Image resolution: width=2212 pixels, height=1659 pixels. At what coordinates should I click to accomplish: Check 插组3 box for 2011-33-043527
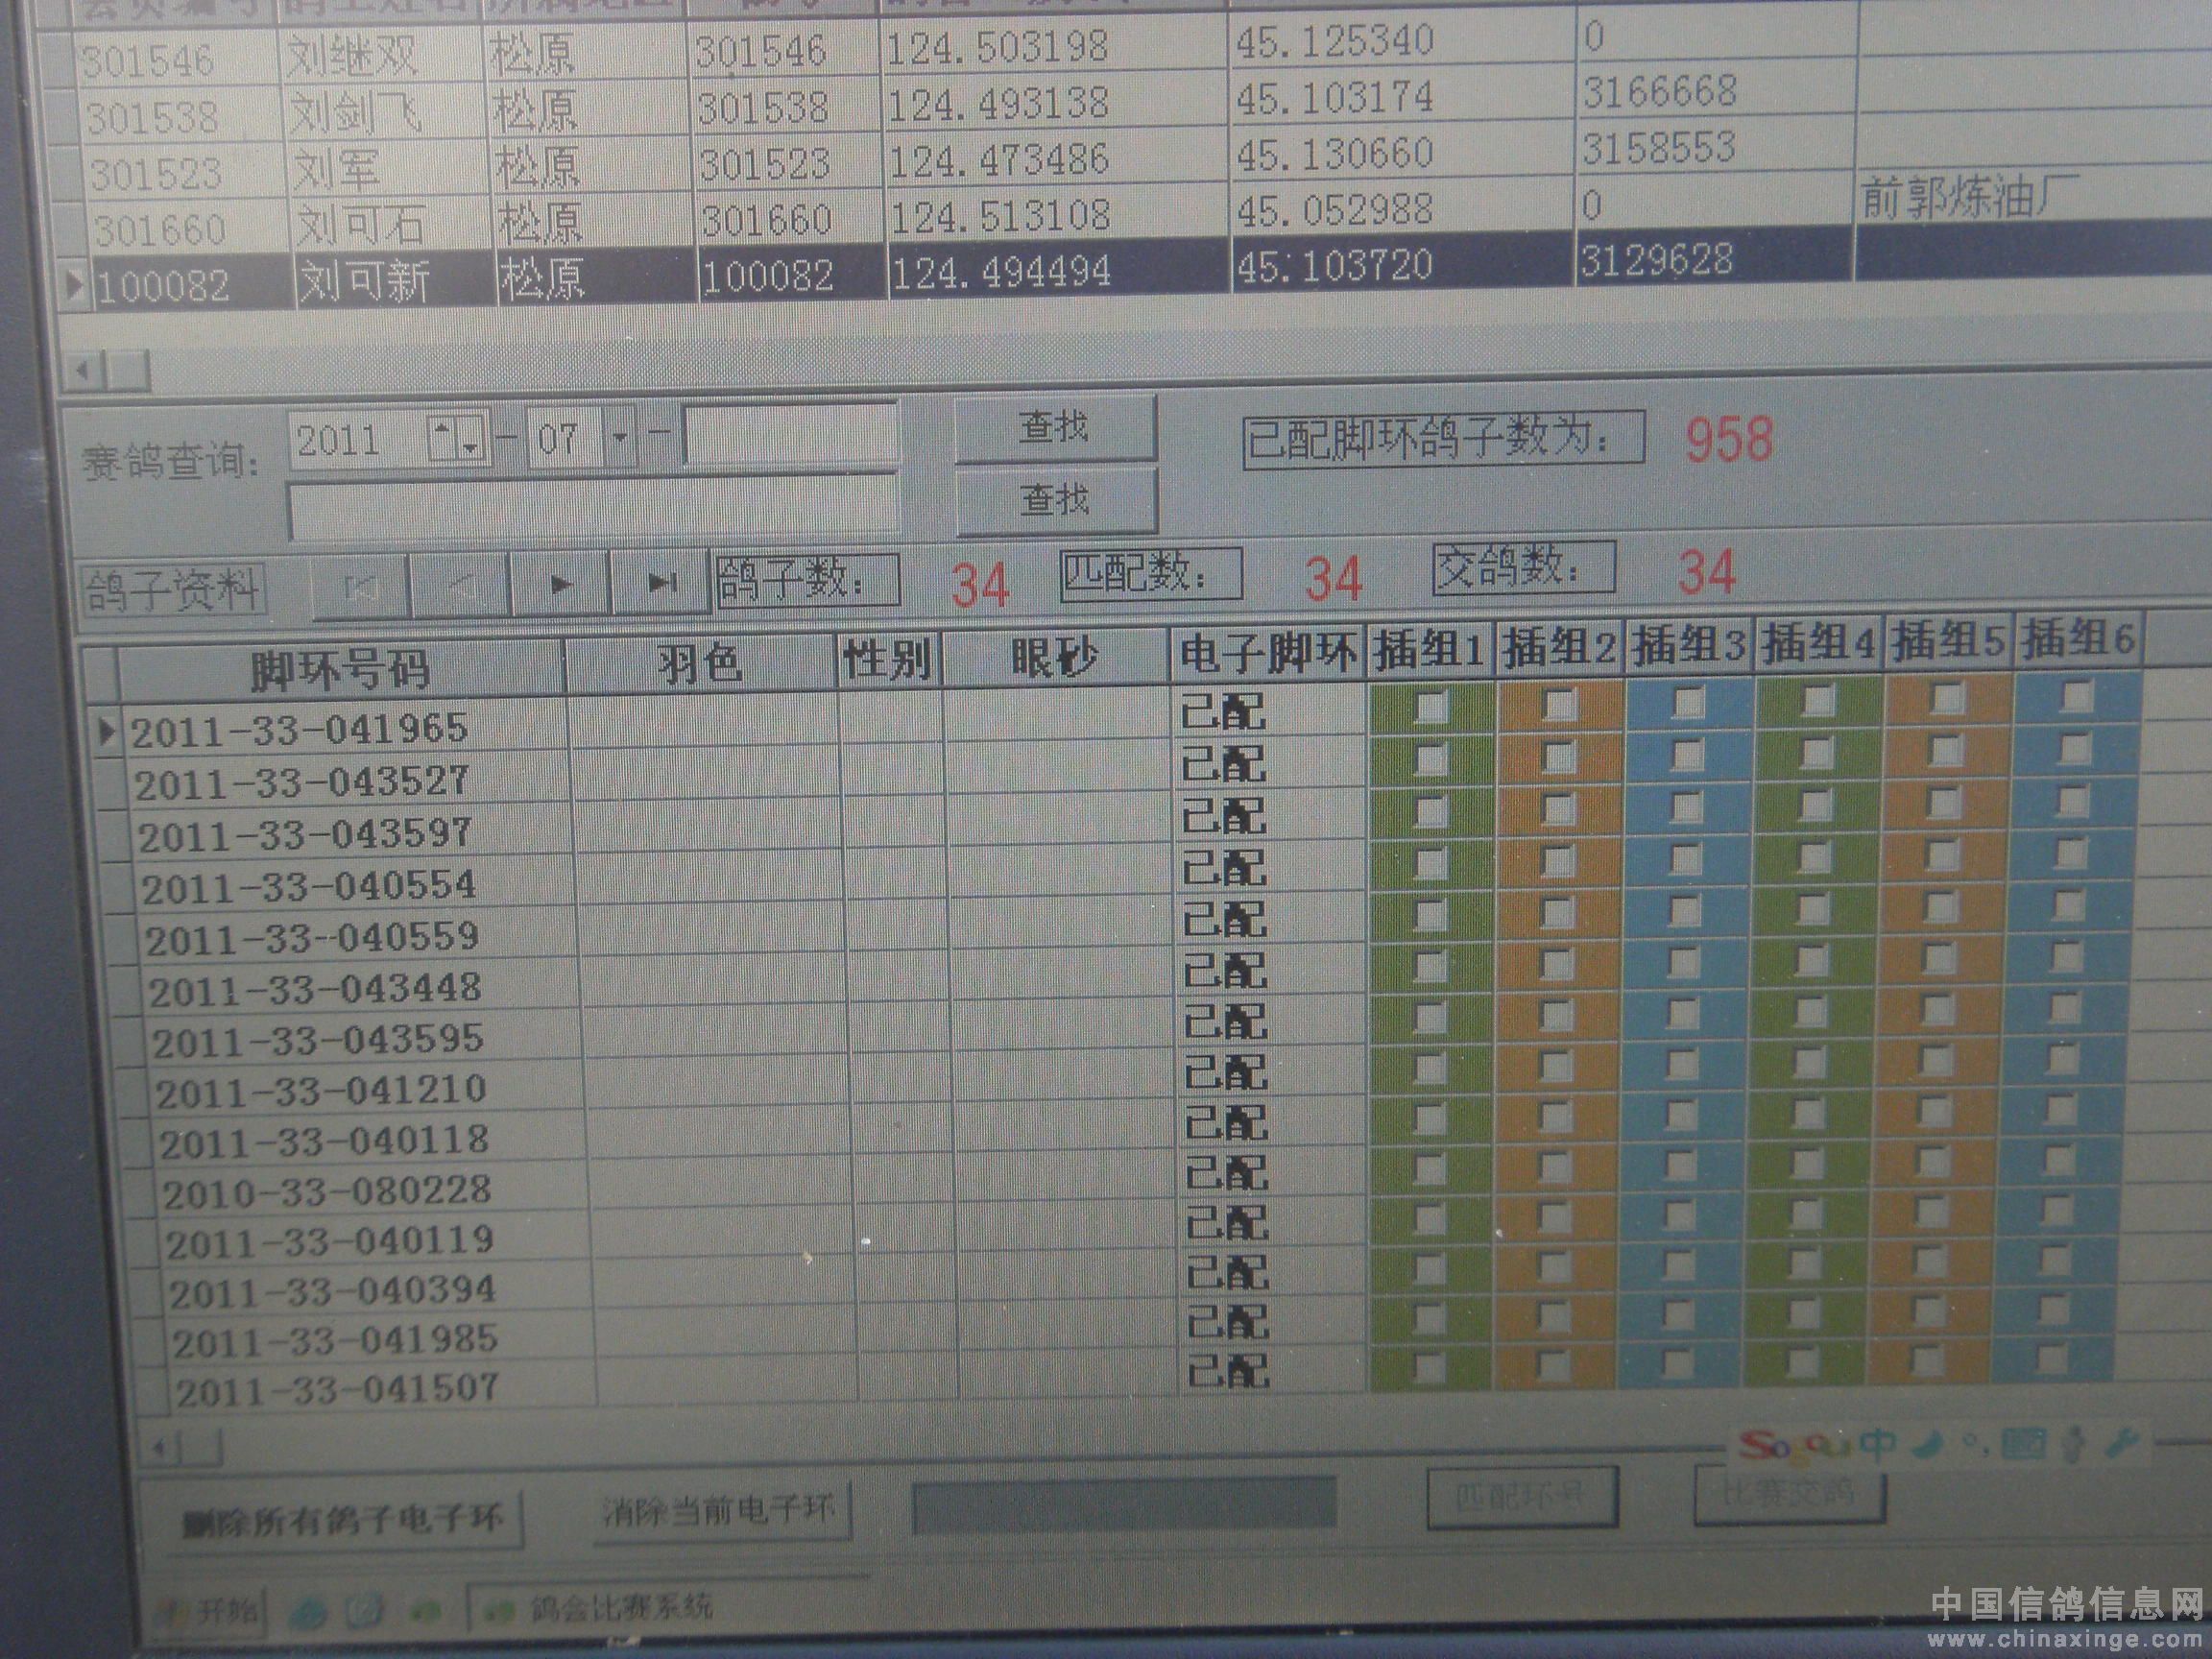pos(1687,754)
